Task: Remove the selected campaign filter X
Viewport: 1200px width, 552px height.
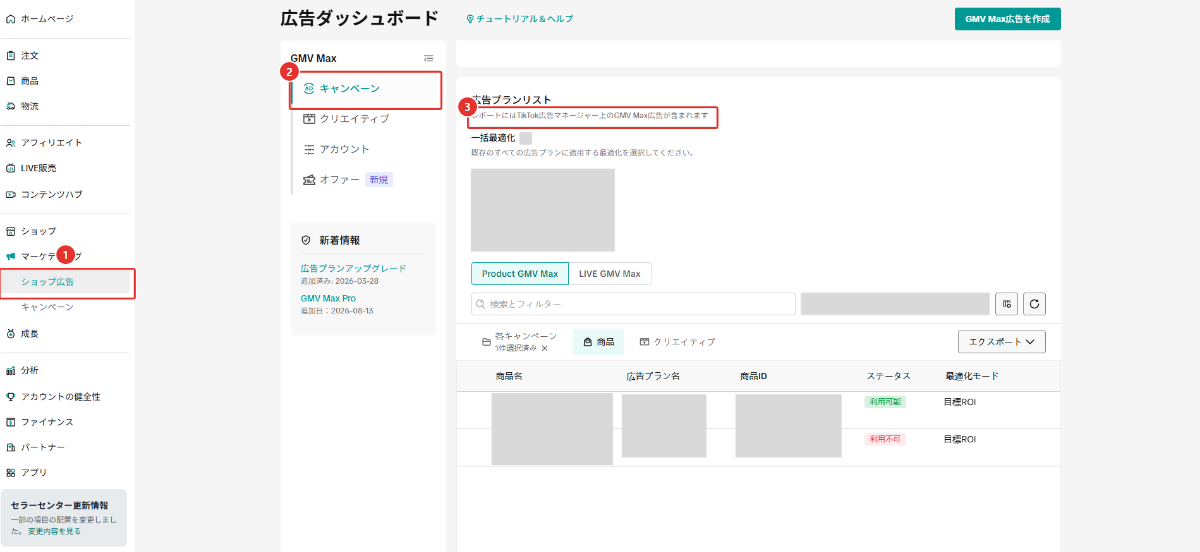Action: (545, 349)
